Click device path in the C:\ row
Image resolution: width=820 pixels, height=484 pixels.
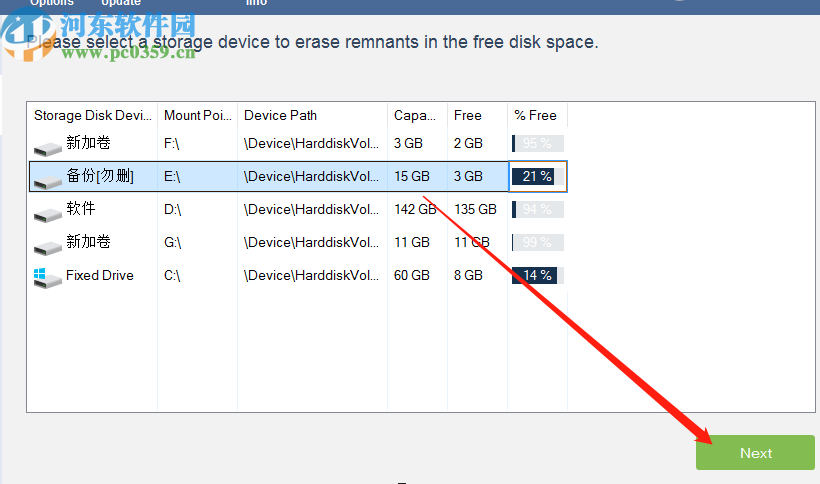tap(311, 275)
